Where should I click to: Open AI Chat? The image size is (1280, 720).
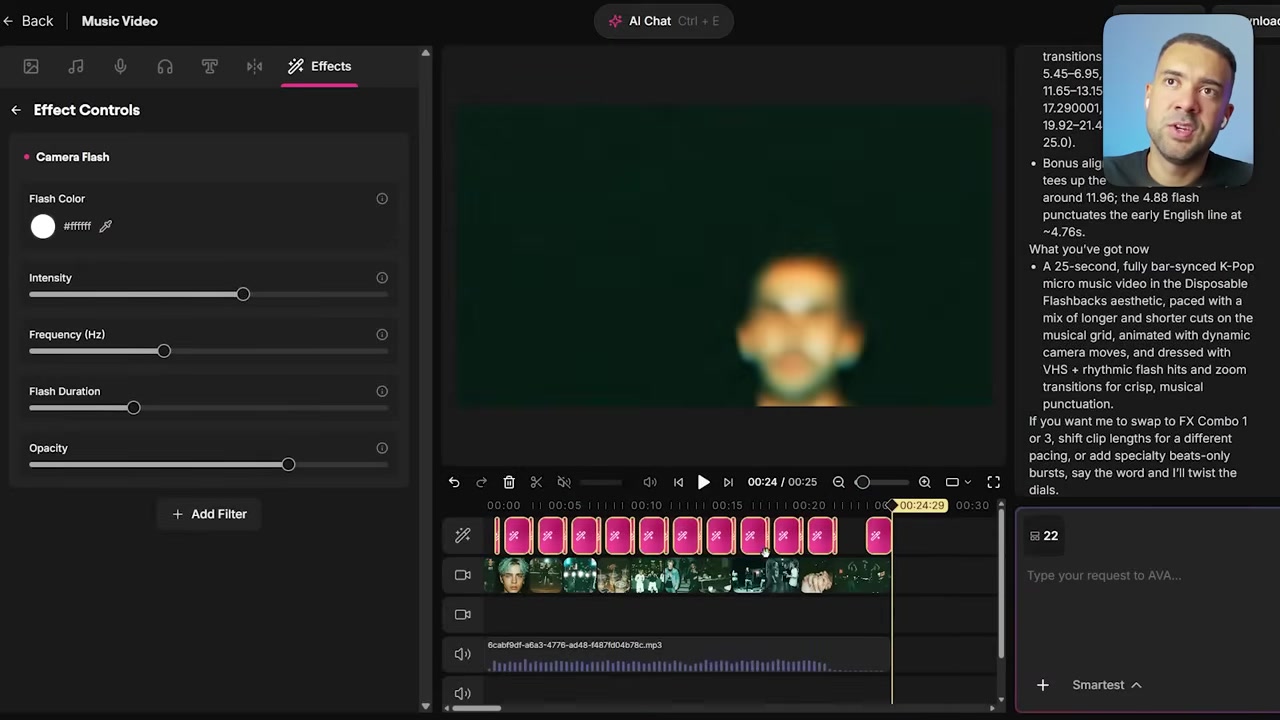(664, 21)
